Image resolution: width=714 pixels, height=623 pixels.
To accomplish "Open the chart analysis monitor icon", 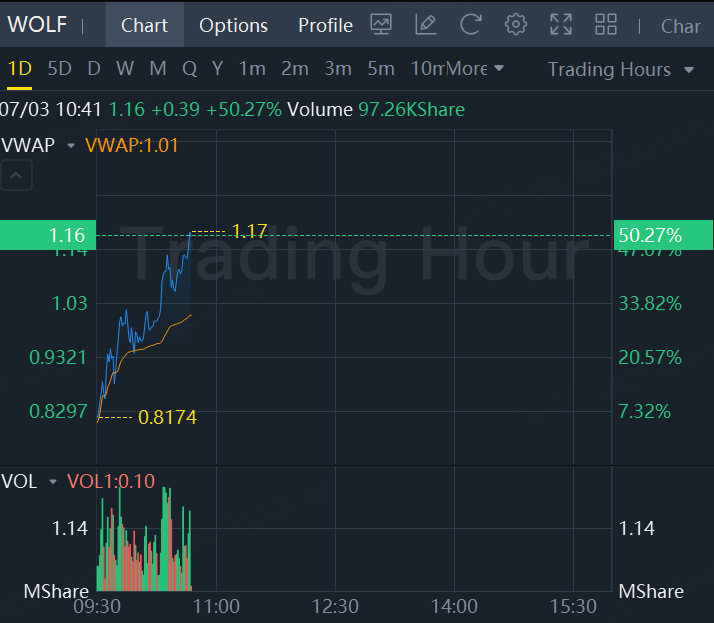I will pyautogui.click(x=381, y=24).
